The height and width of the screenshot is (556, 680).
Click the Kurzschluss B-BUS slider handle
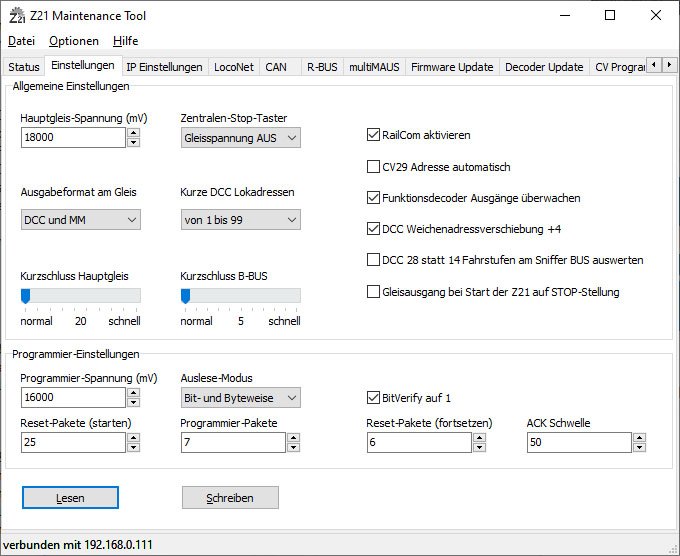186,296
